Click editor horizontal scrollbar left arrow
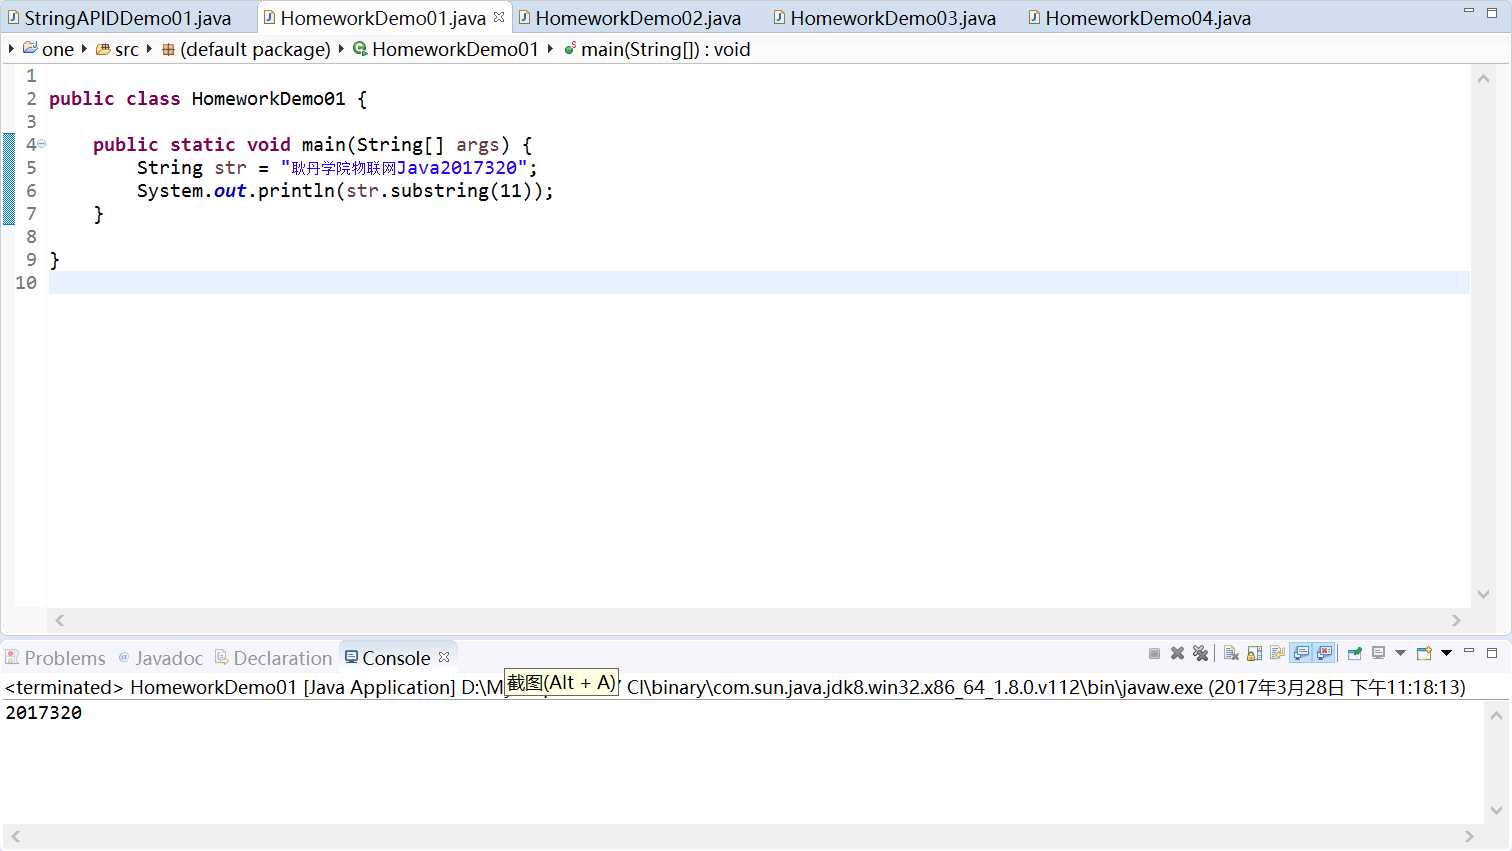This screenshot has height=851, width=1512. [60, 620]
